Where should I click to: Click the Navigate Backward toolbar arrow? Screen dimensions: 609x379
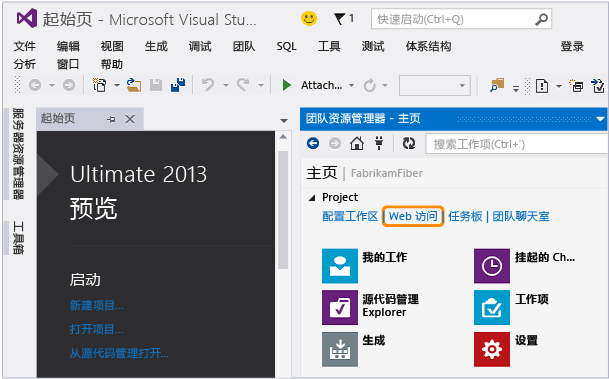tap(35, 85)
